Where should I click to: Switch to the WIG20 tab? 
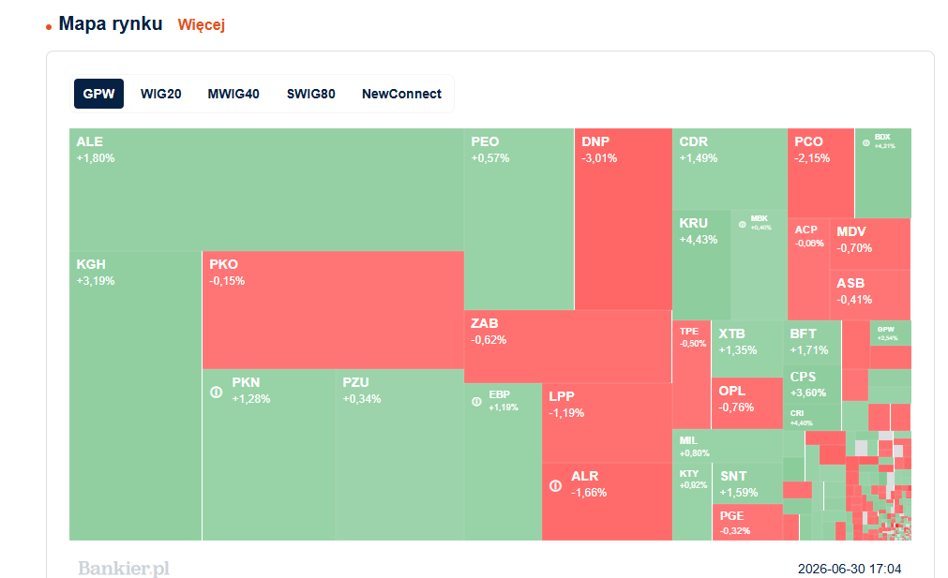coord(161,94)
